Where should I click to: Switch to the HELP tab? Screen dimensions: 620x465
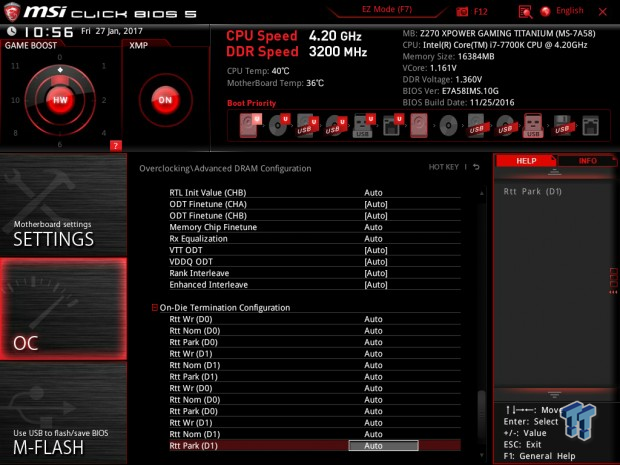(x=526, y=161)
